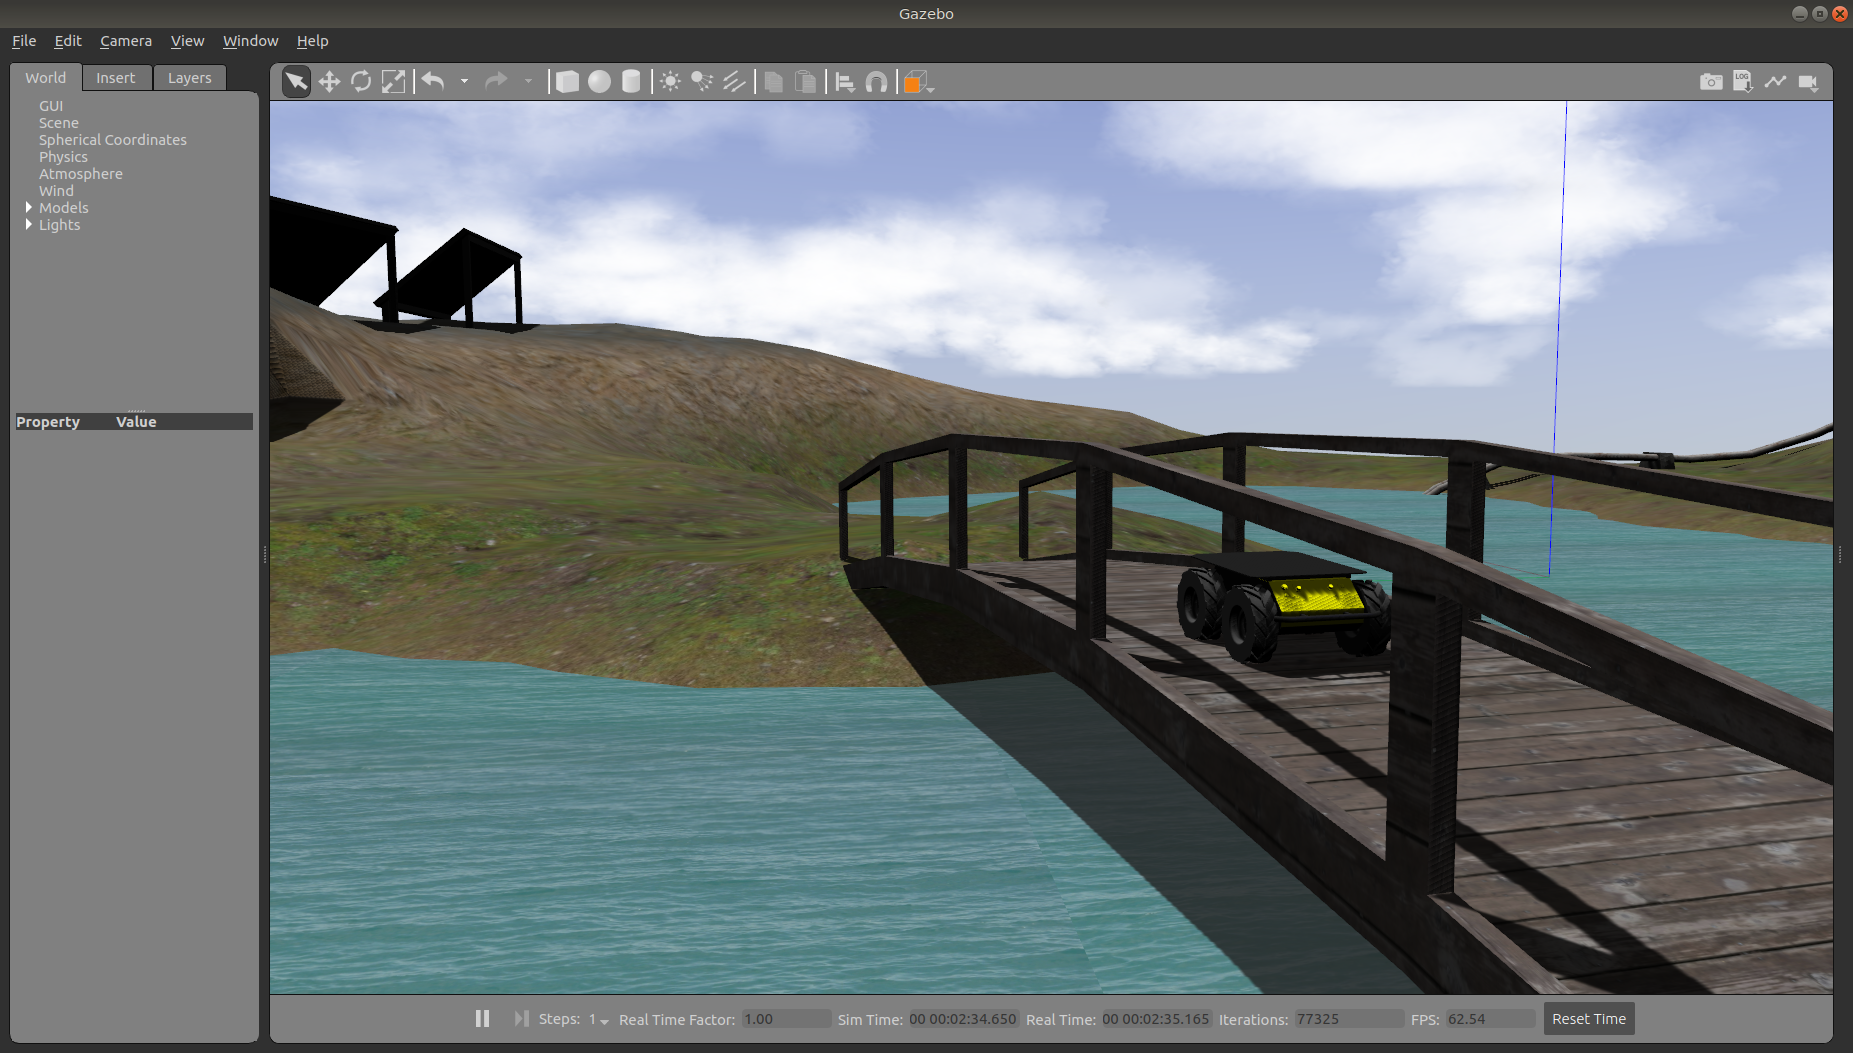Open the undo history dropdown arrow

[x=464, y=82]
